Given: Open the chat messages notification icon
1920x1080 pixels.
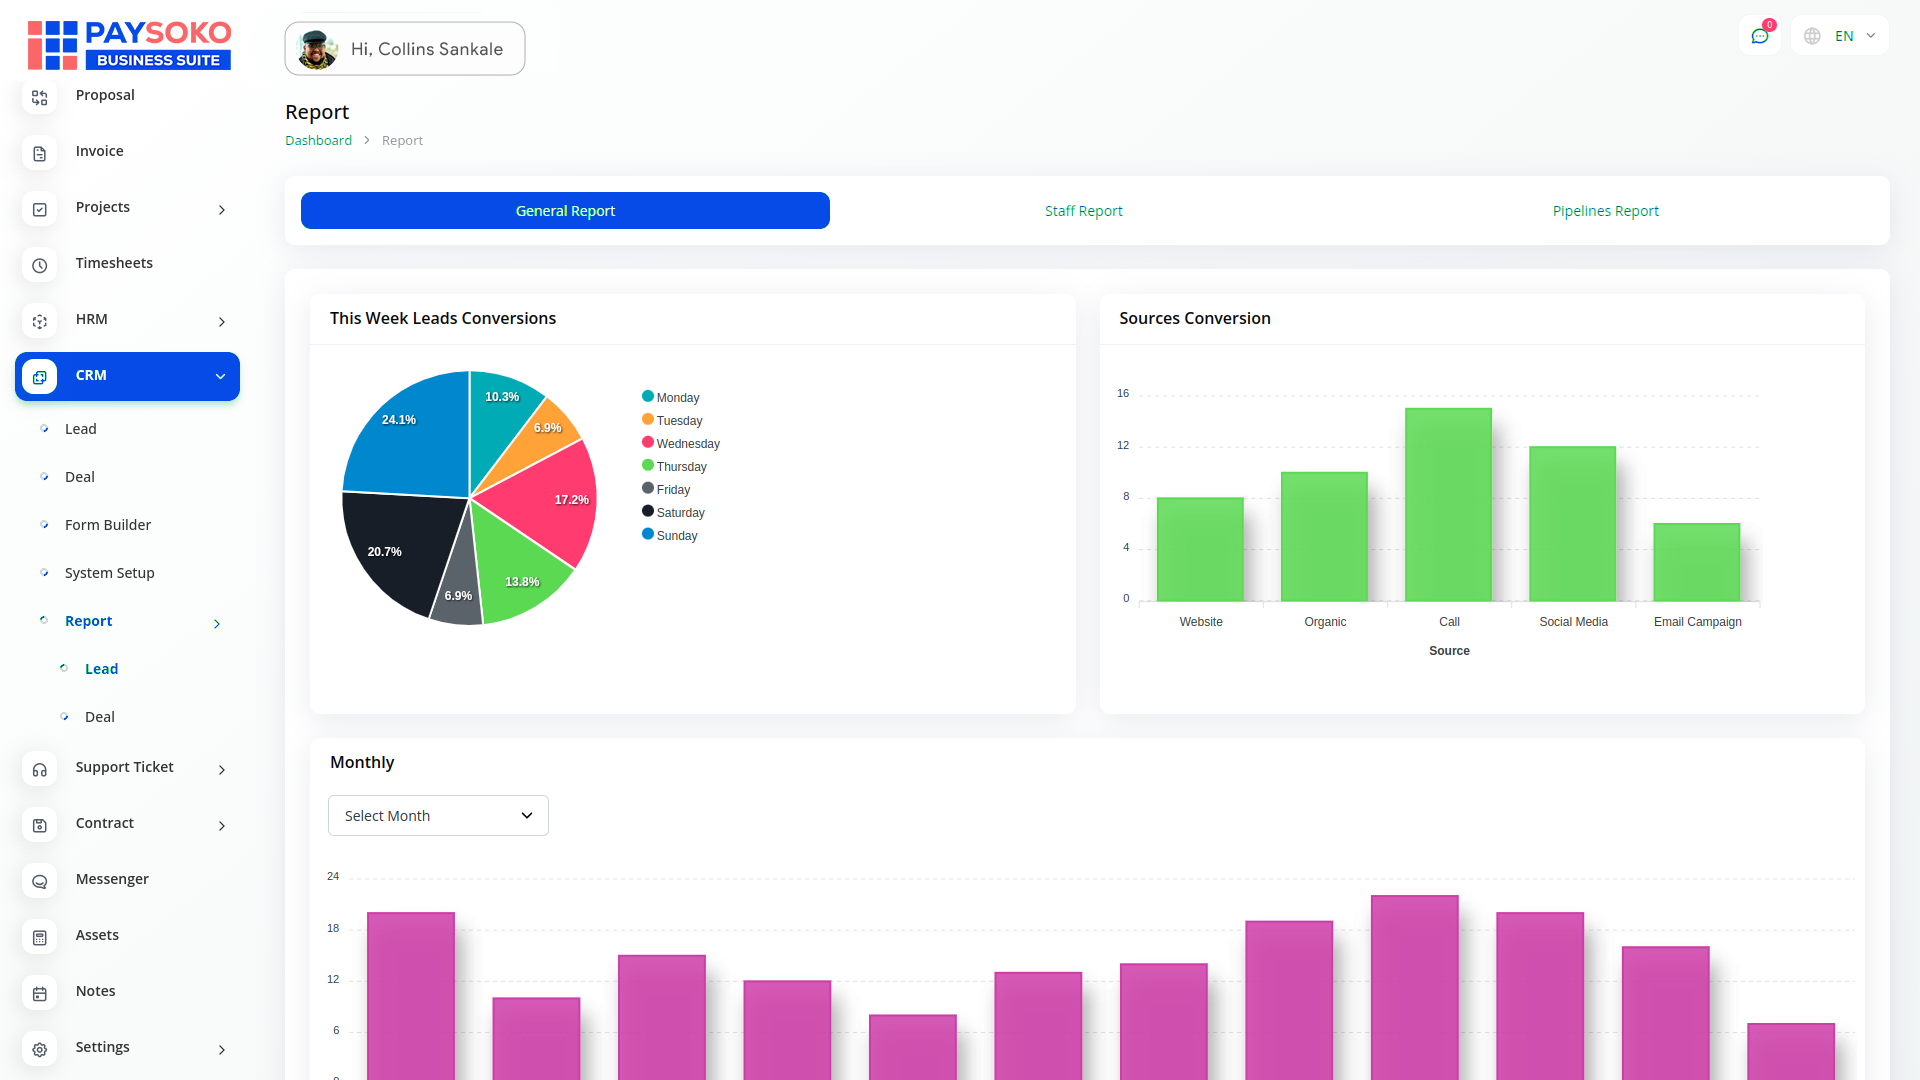Looking at the screenshot, I should click(x=1759, y=37).
